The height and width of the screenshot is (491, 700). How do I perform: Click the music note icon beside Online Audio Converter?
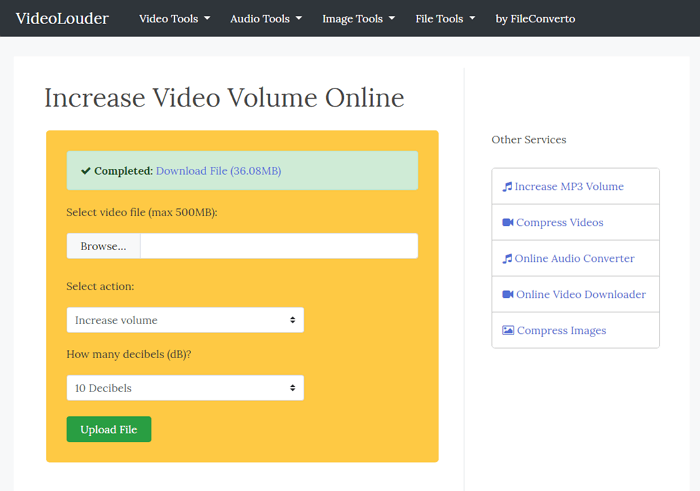click(x=507, y=258)
